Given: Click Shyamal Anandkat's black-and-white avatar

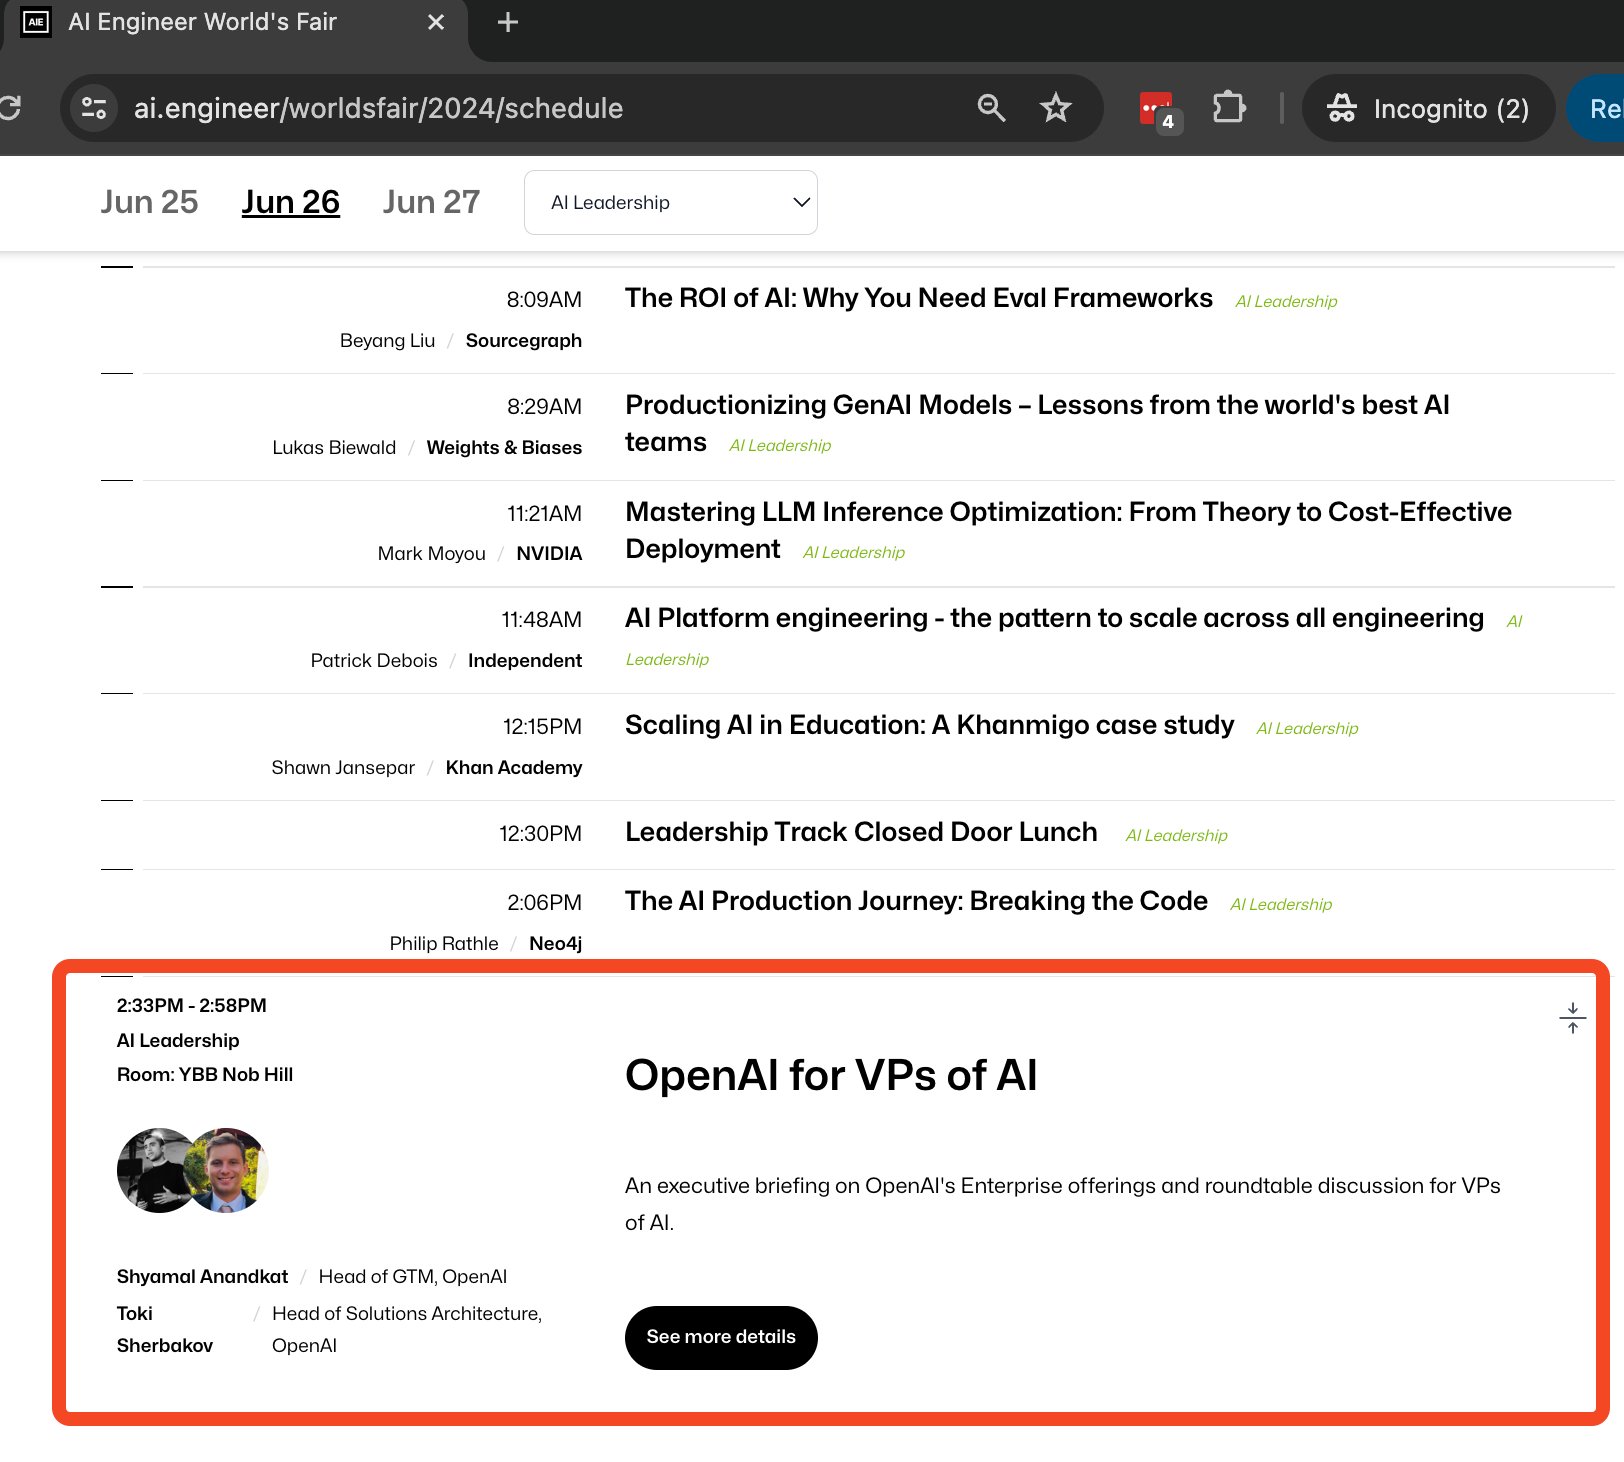Looking at the screenshot, I should pos(155,1170).
